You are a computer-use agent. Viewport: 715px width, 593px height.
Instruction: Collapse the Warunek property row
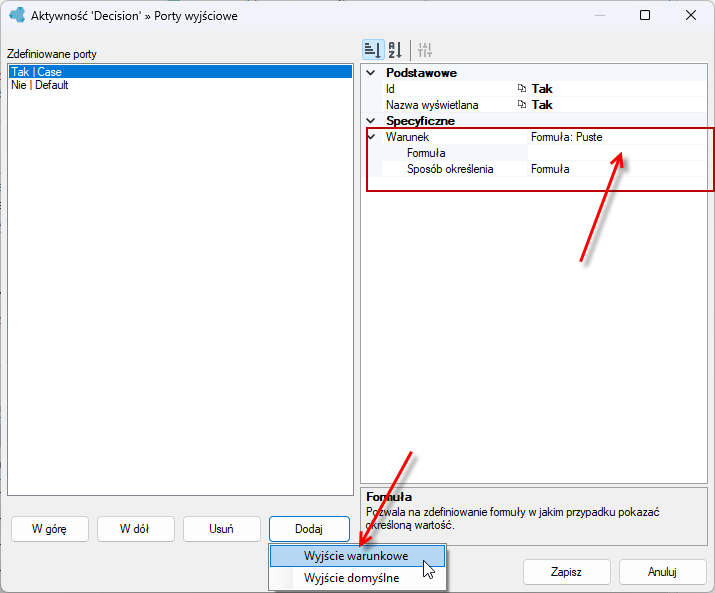372,136
